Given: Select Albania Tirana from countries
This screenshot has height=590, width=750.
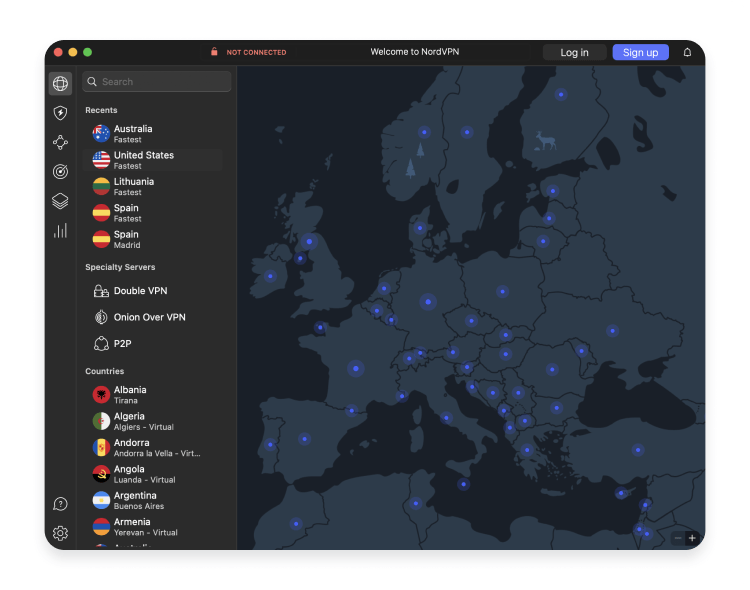Looking at the screenshot, I should point(130,395).
